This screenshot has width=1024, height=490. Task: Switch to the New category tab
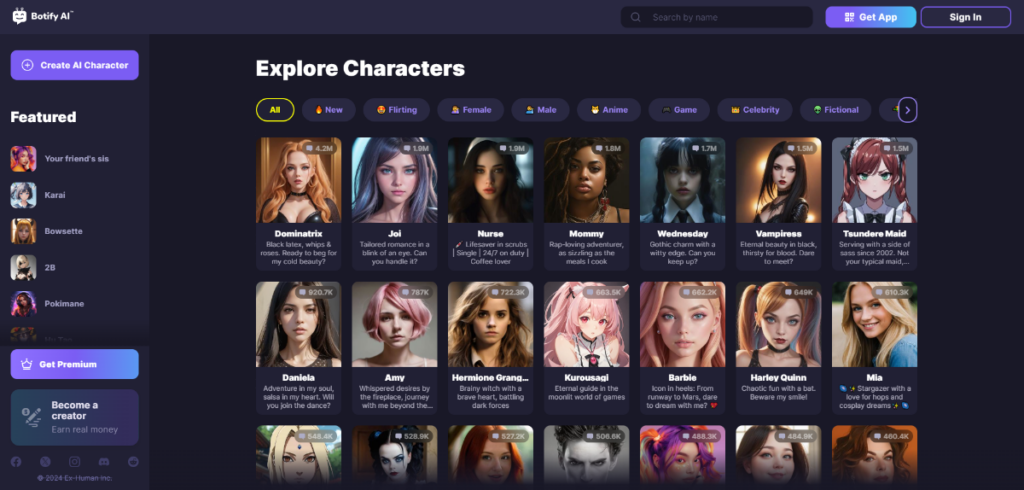point(328,110)
